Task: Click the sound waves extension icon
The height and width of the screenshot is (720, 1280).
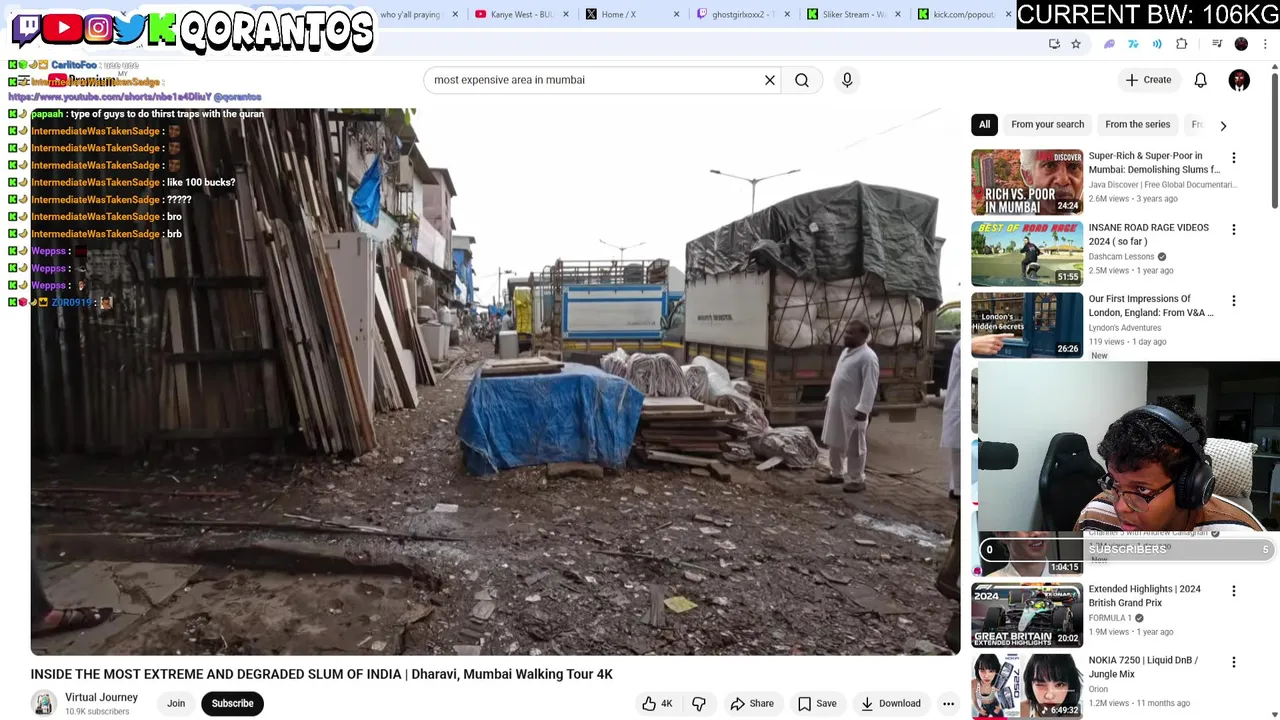Action: click(x=1157, y=44)
